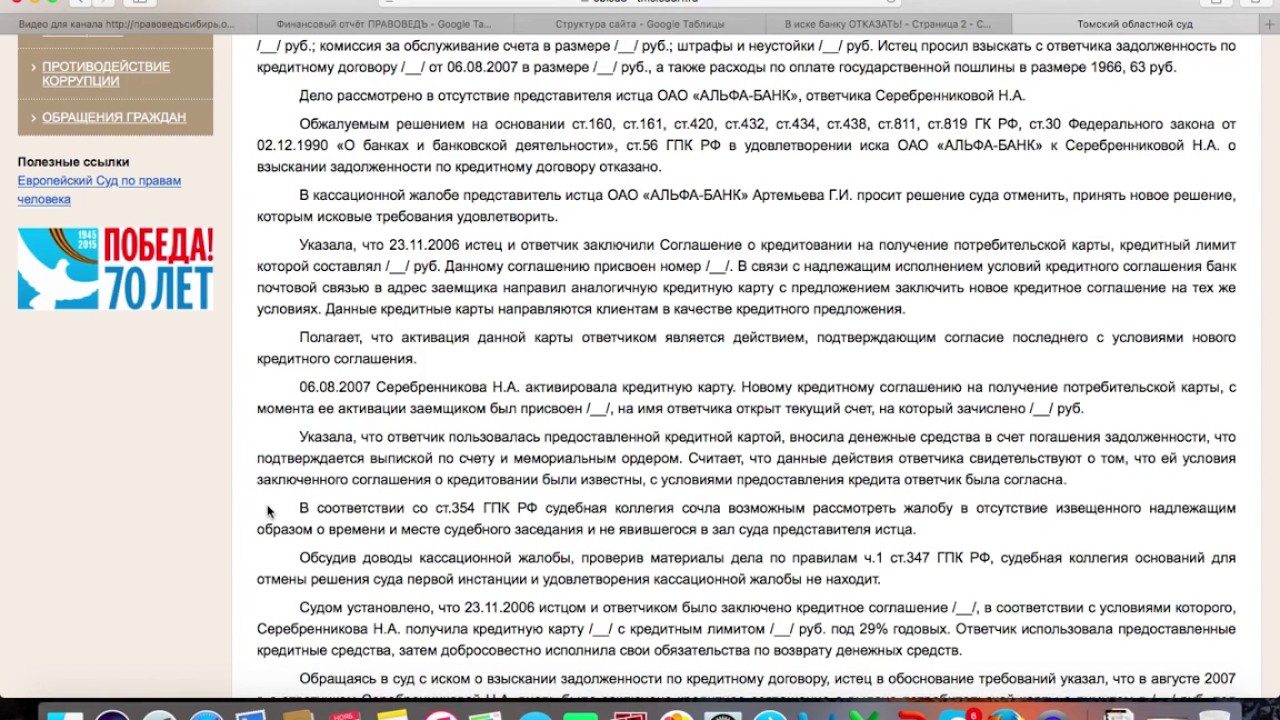
Task: Click the amount '1966, 63 руб.' in the text
Action: coord(1133,67)
